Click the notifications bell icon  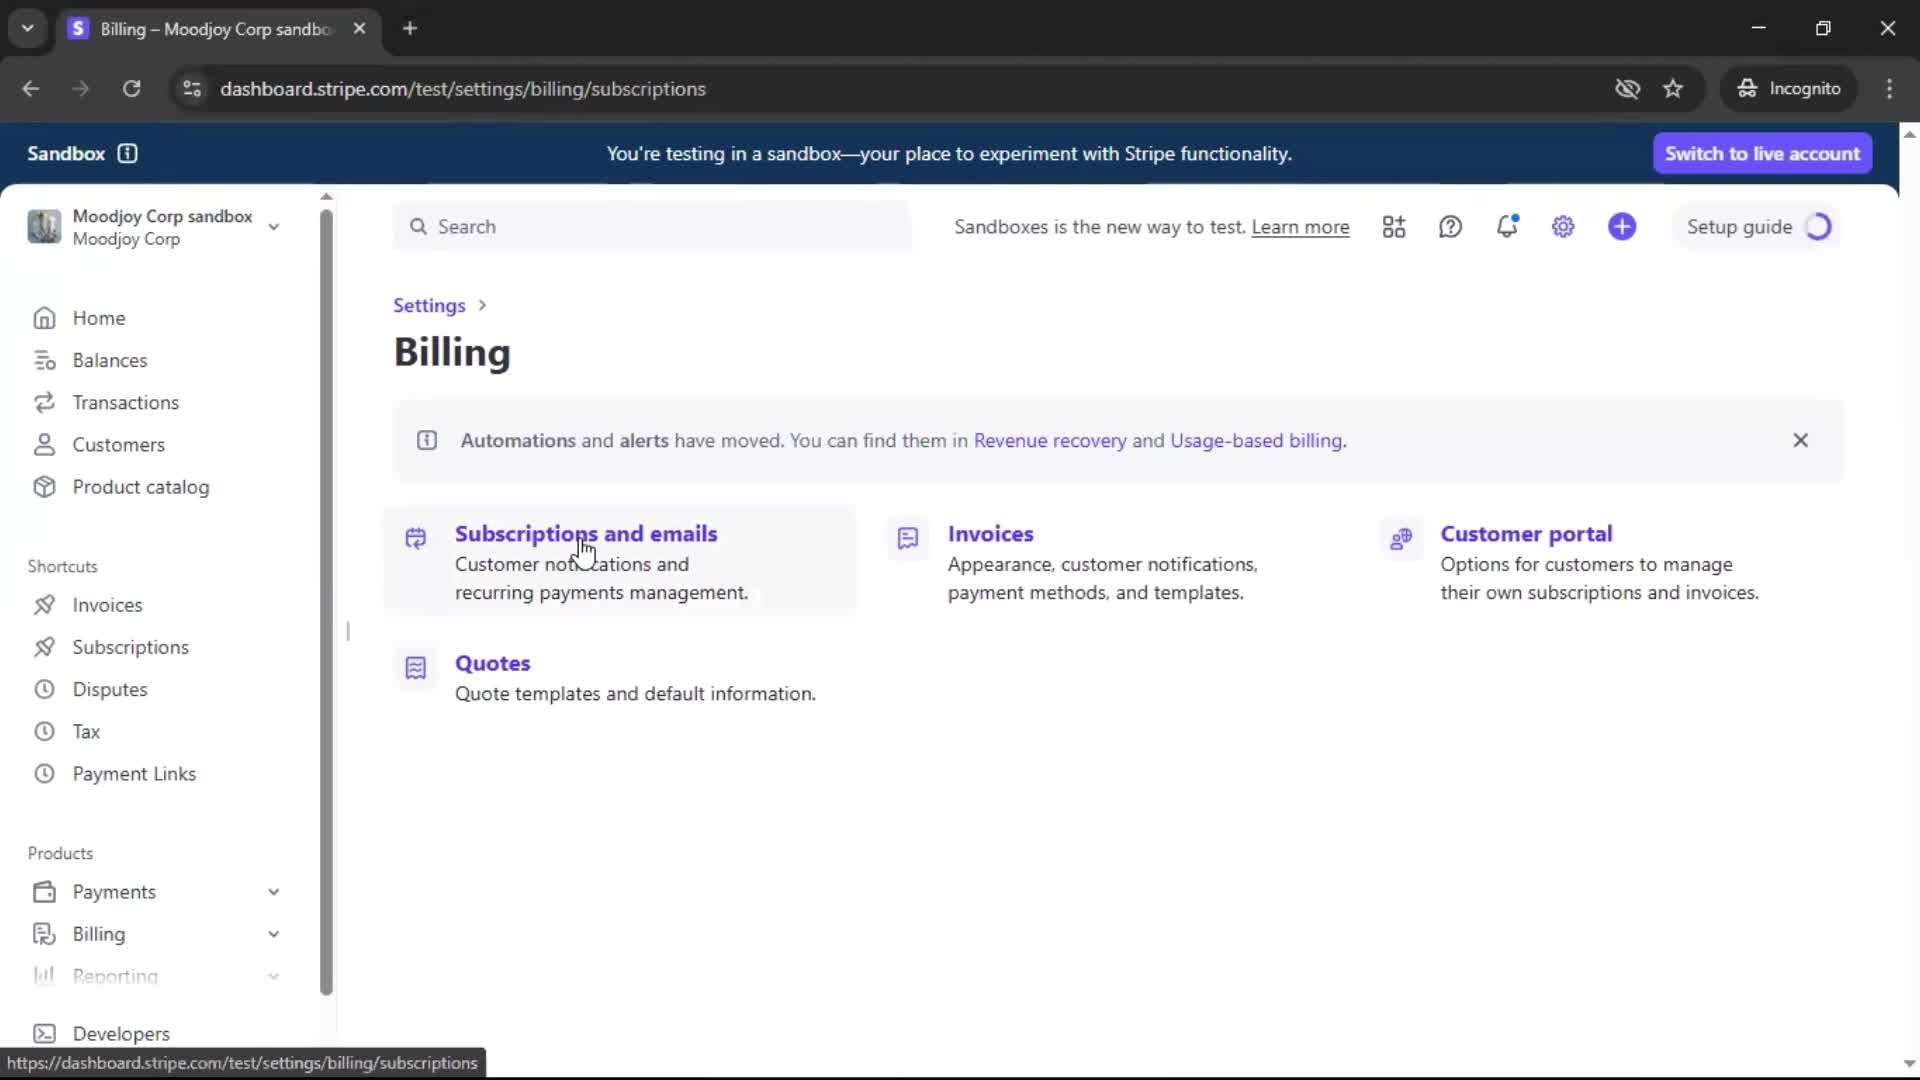point(1507,227)
